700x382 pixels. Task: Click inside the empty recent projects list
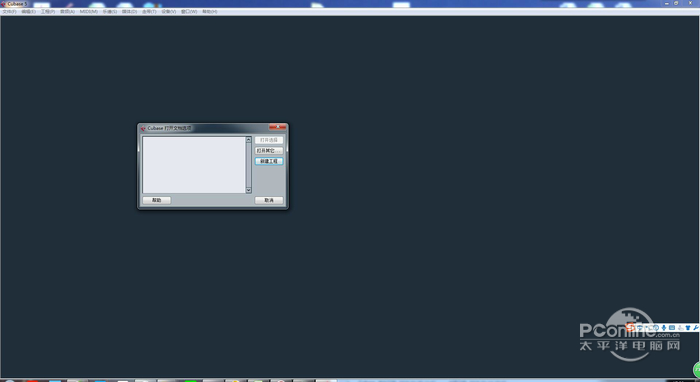coord(194,165)
